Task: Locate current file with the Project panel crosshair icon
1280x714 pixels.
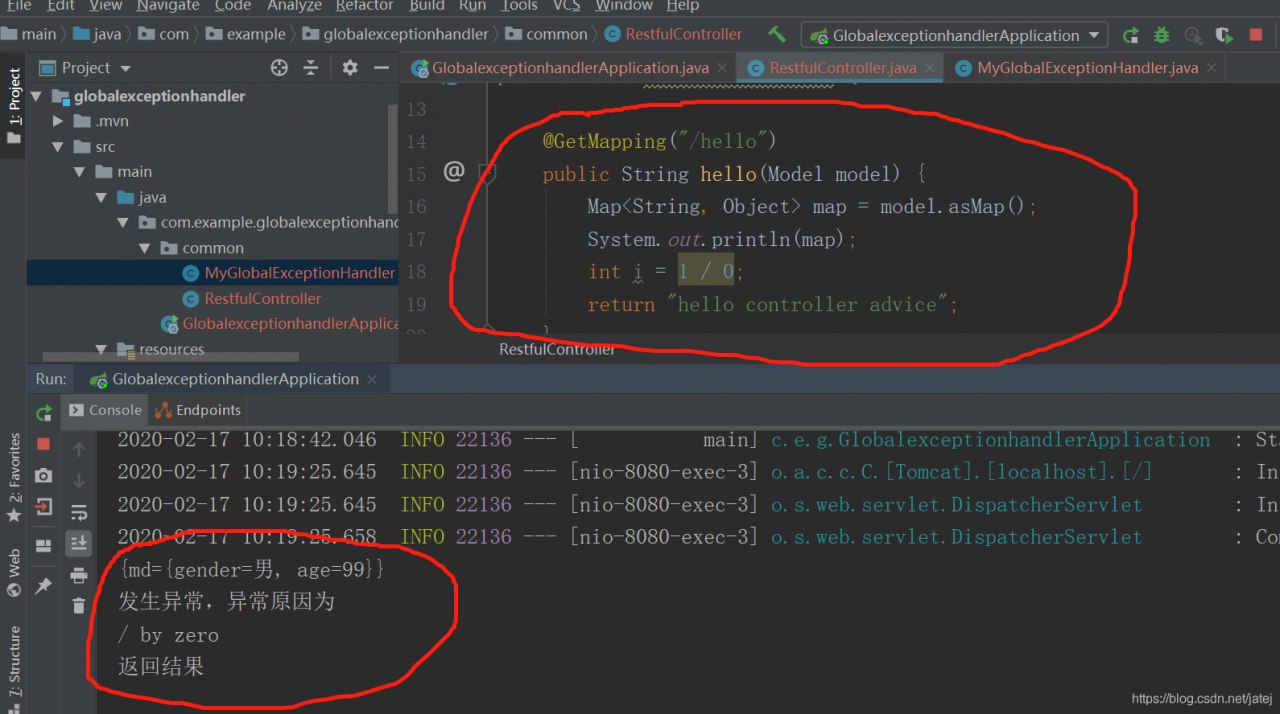Action: 279,68
